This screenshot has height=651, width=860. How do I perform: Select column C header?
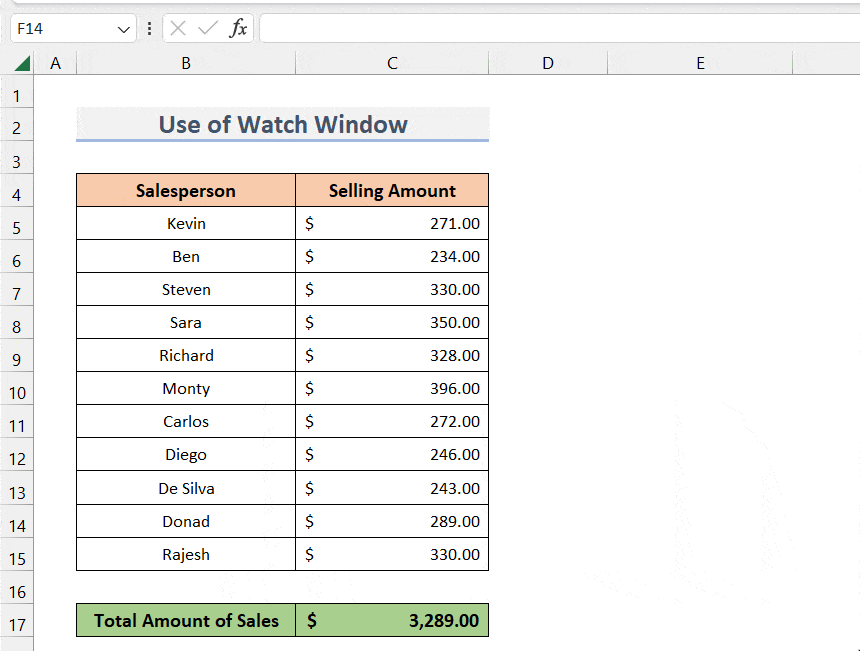tap(392, 63)
